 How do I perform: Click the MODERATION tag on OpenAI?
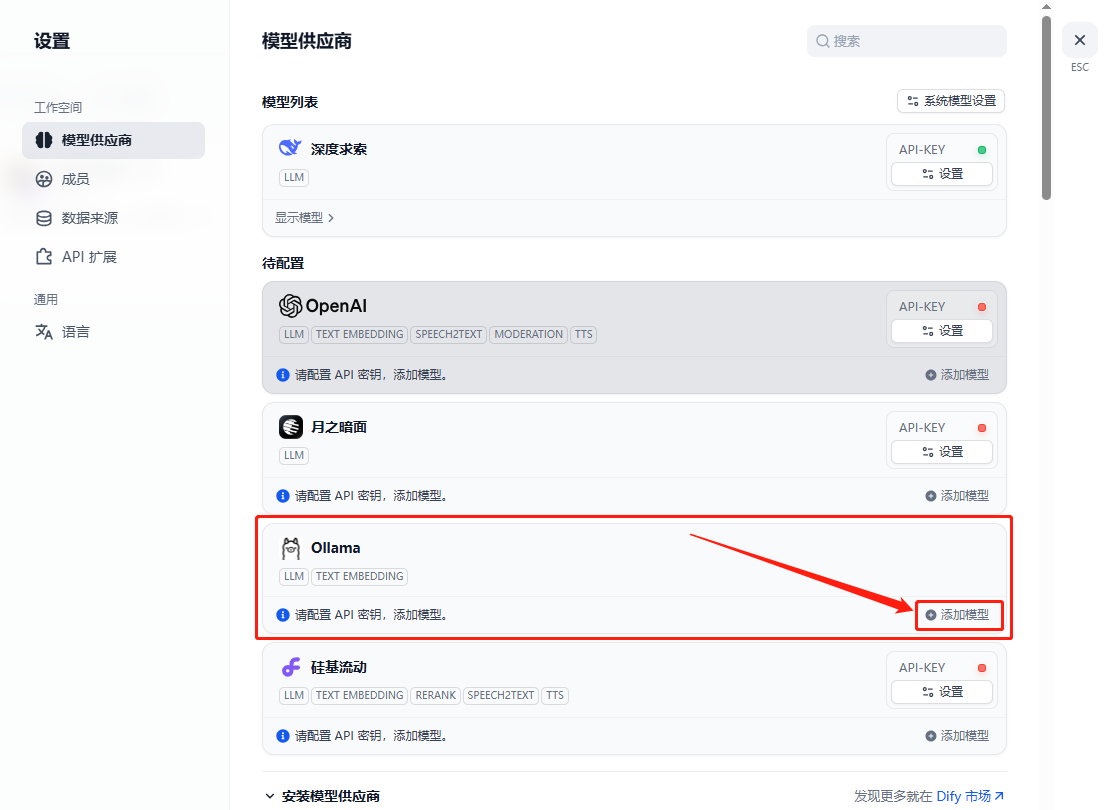coord(529,334)
